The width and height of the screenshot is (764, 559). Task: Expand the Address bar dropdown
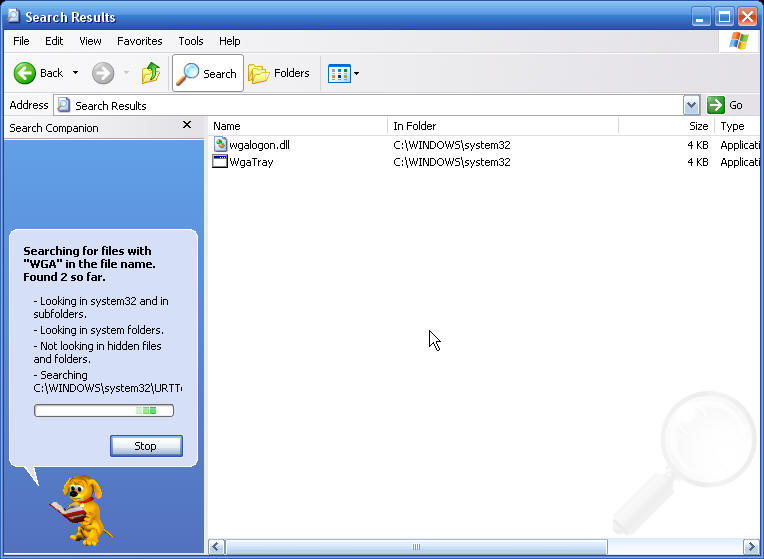click(691, 105)
